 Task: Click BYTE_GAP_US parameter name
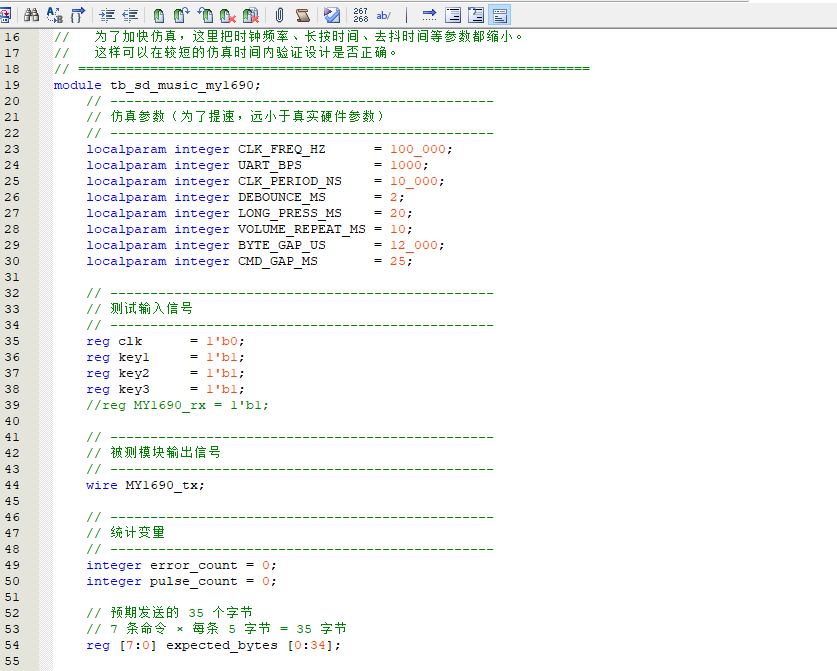(x=281, y=245)
